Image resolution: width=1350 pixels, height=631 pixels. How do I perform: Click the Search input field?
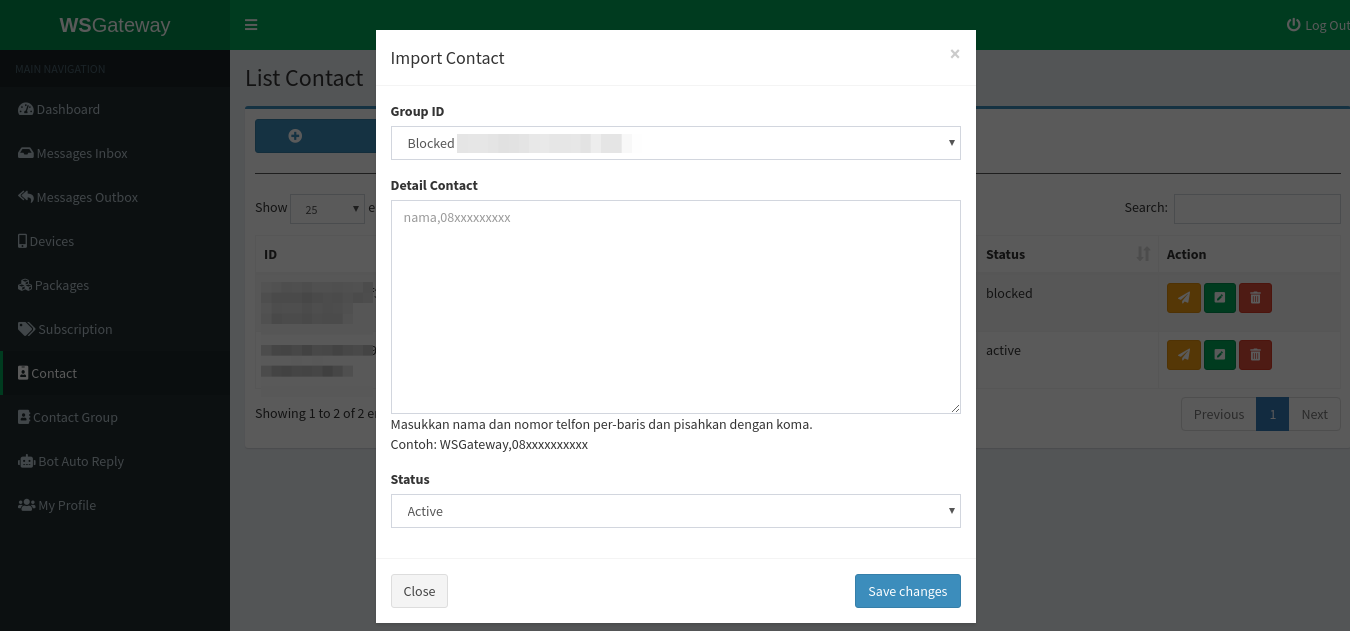click(x=1257, y=208)
